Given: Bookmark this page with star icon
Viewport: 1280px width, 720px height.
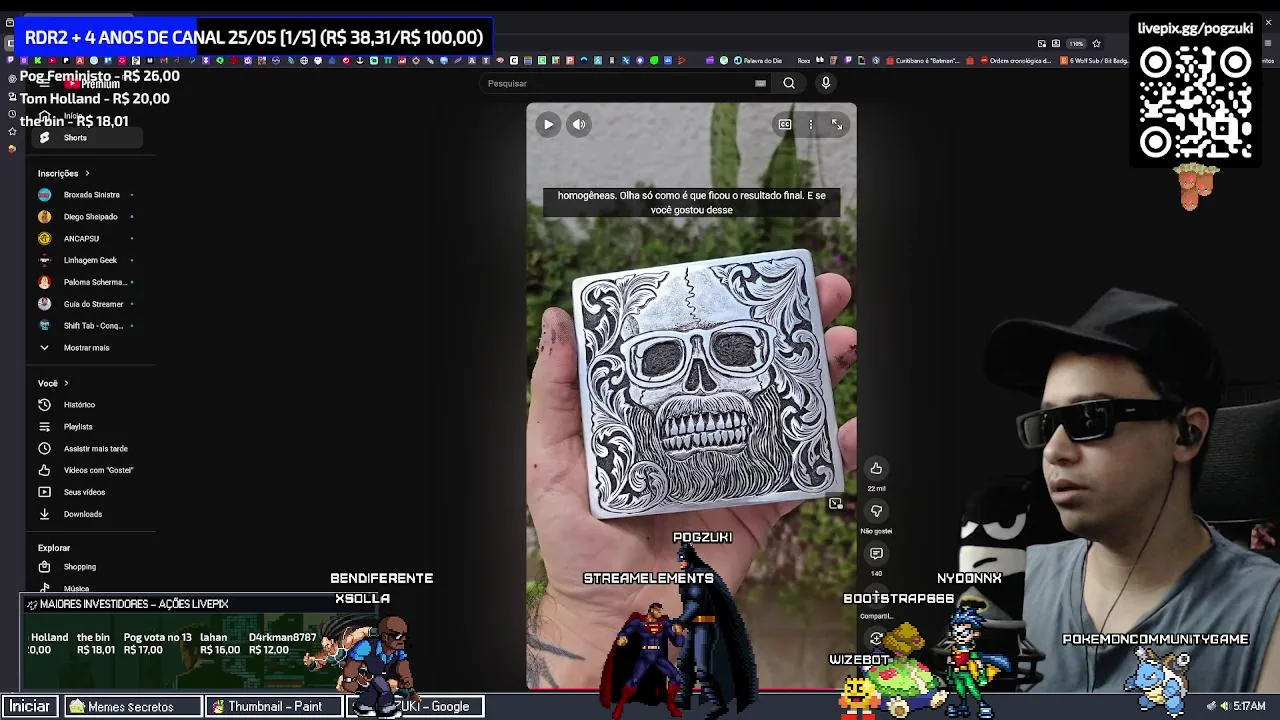Looking at the screenshot, I should [1096, 44].
